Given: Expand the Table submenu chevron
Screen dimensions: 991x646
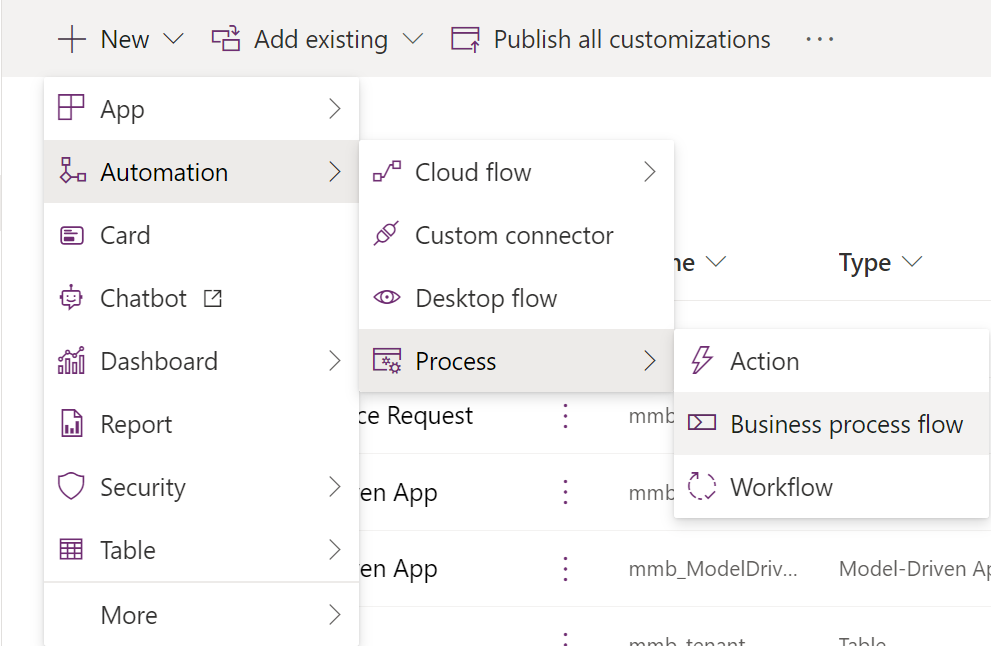Looking at the screenshot, I should (335, 549).
